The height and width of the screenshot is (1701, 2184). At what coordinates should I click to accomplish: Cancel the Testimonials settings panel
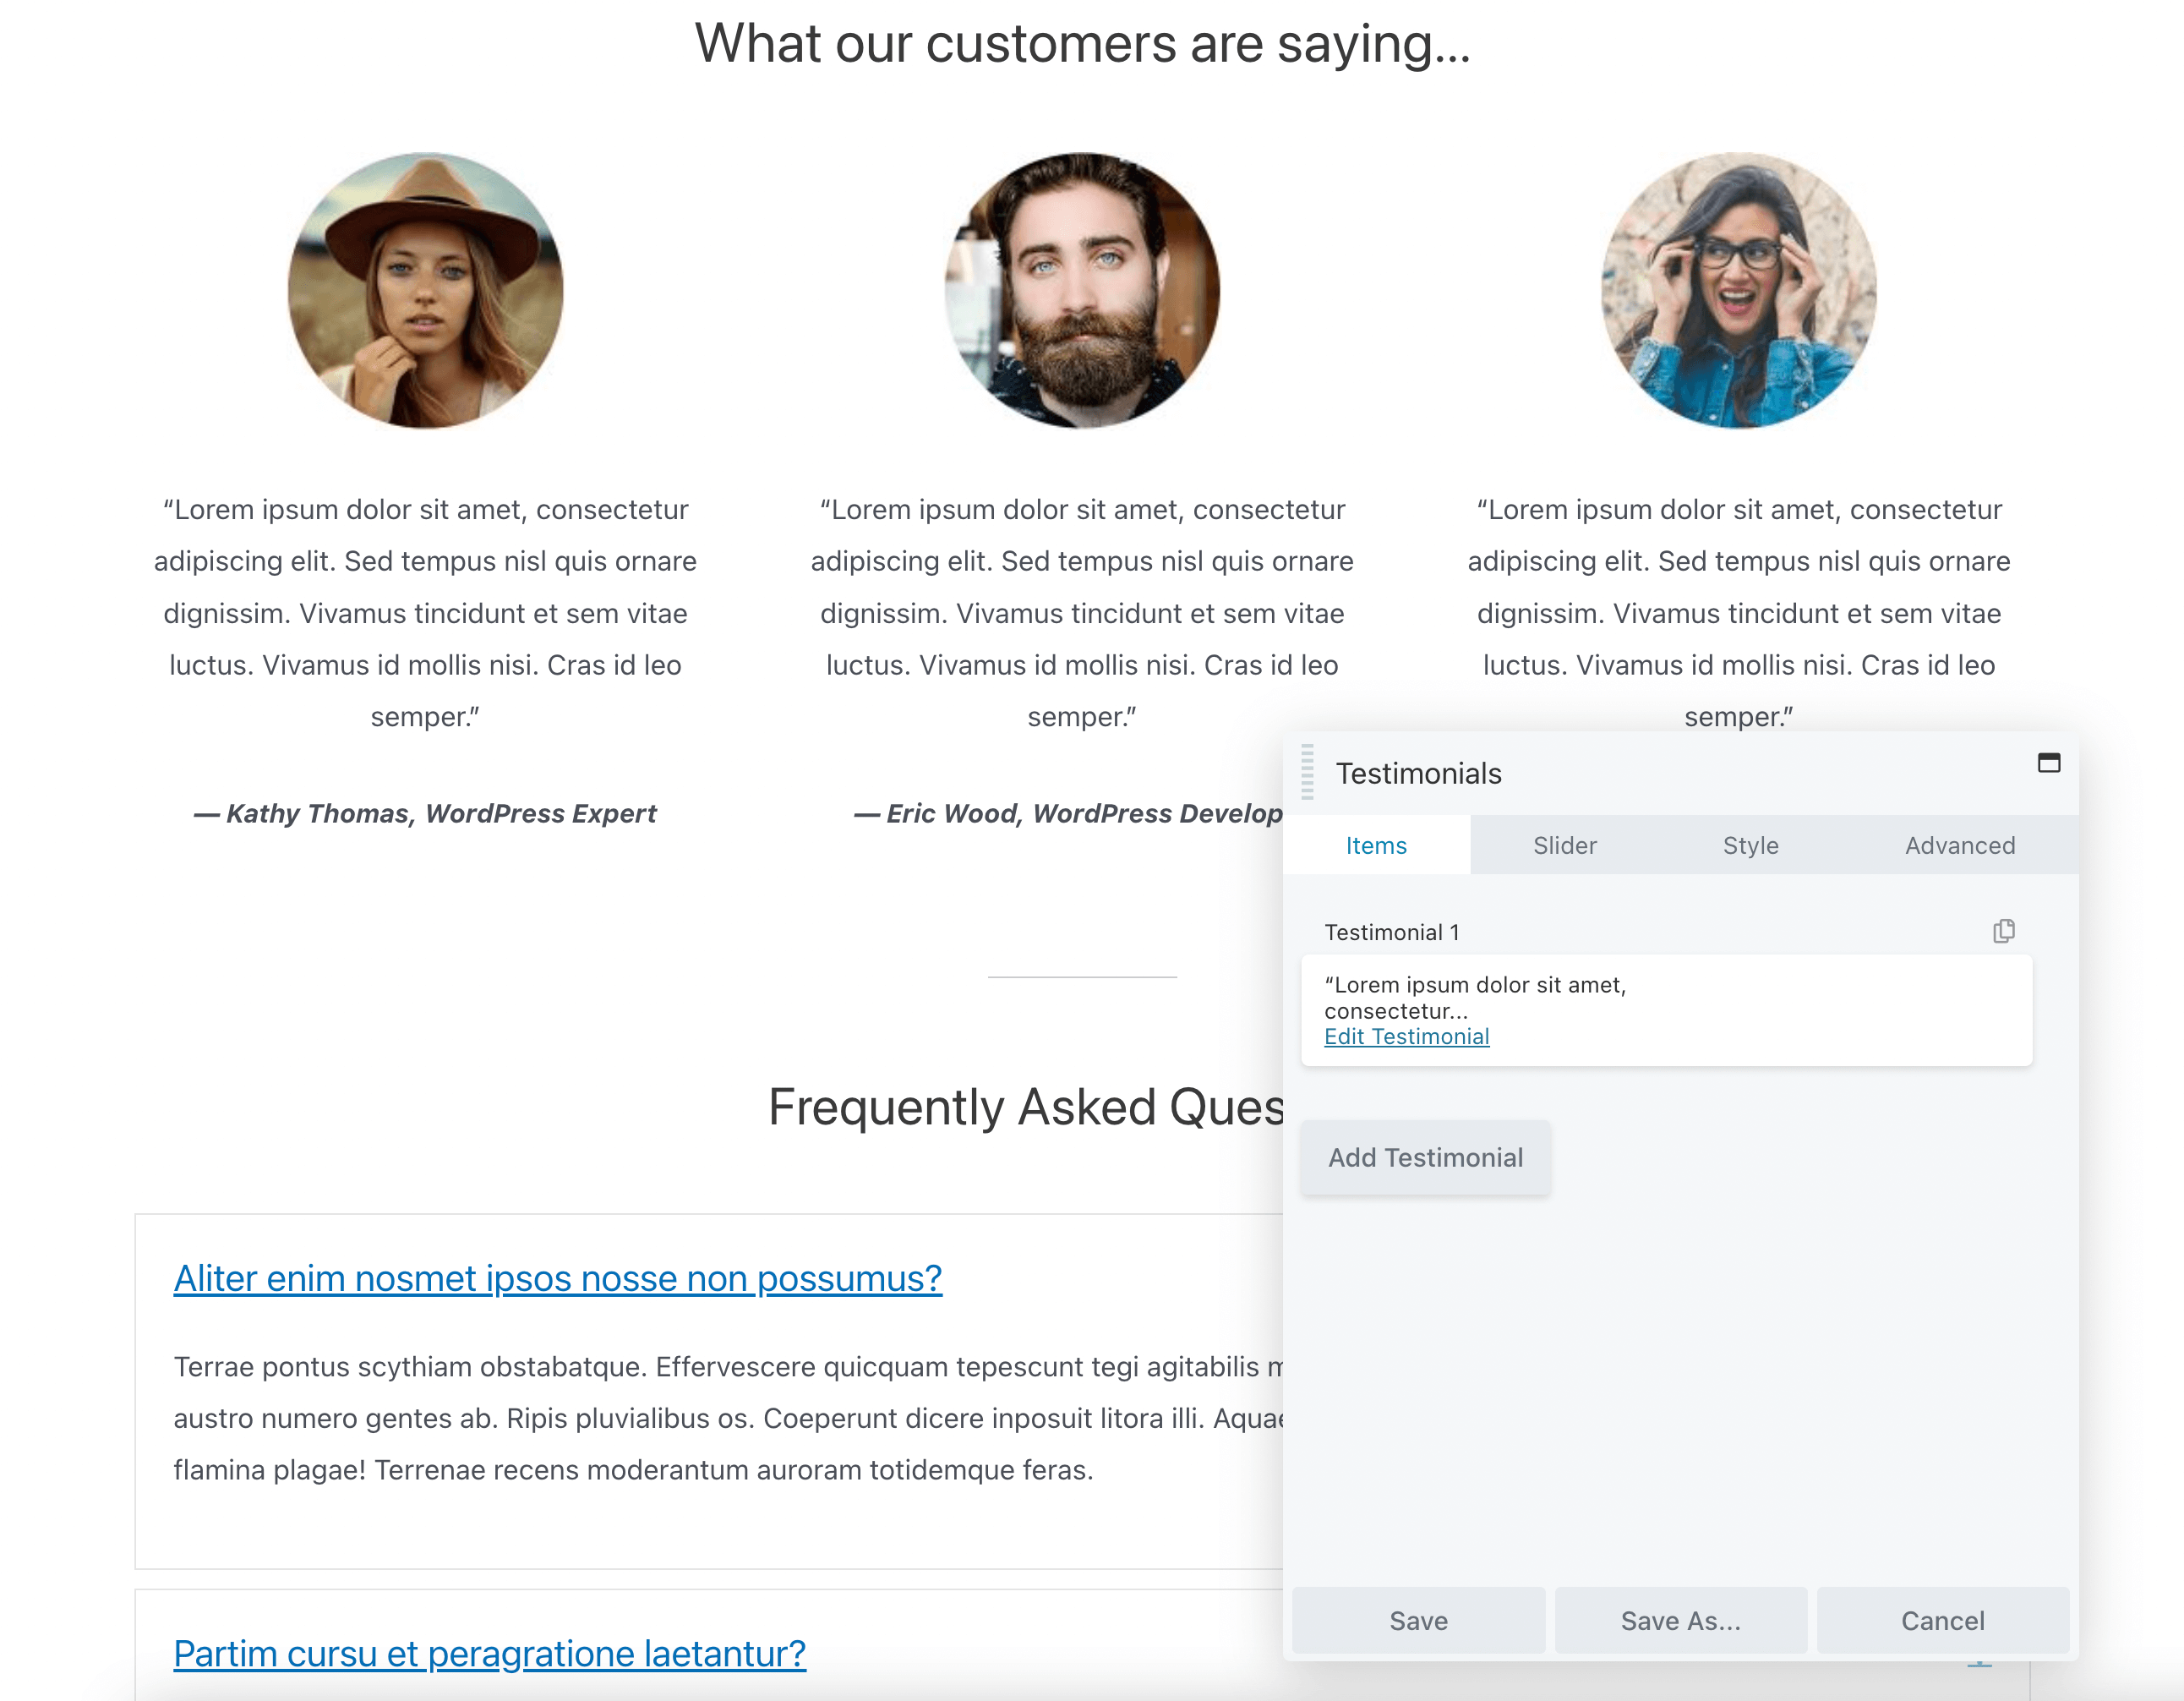coord(1942,1620)
